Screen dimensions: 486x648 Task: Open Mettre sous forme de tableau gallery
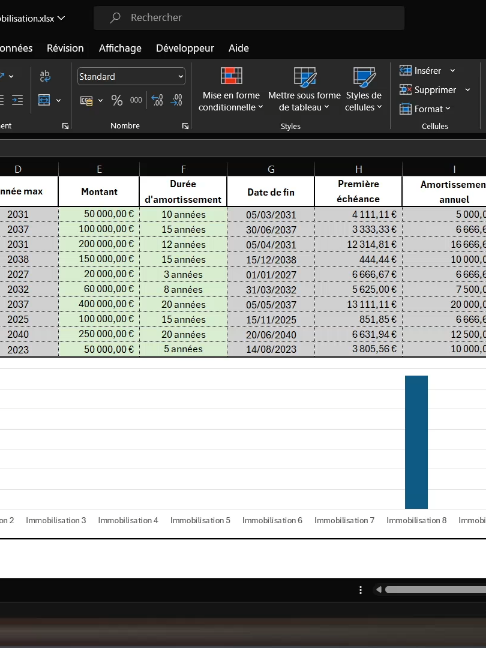pyautogui.click(x=304, y=89)
